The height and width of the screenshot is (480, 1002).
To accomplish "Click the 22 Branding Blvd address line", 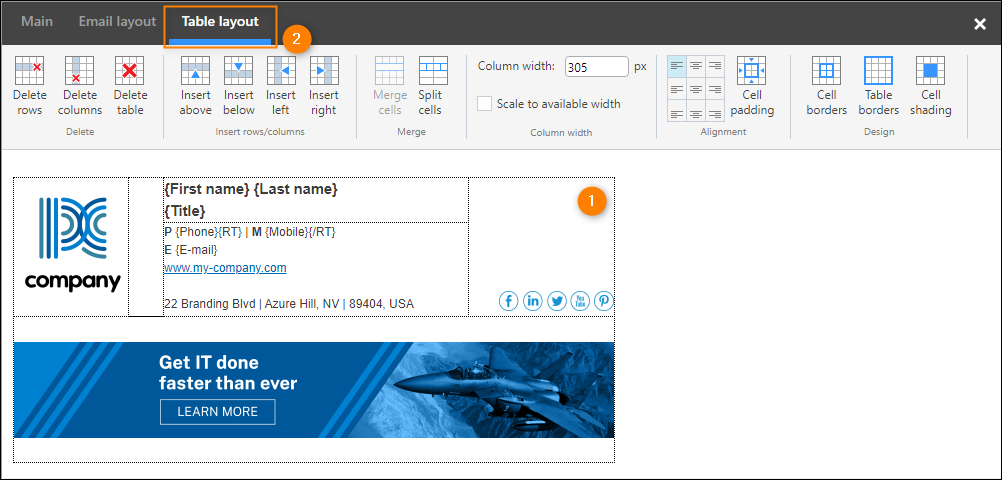I will point(289,304).
